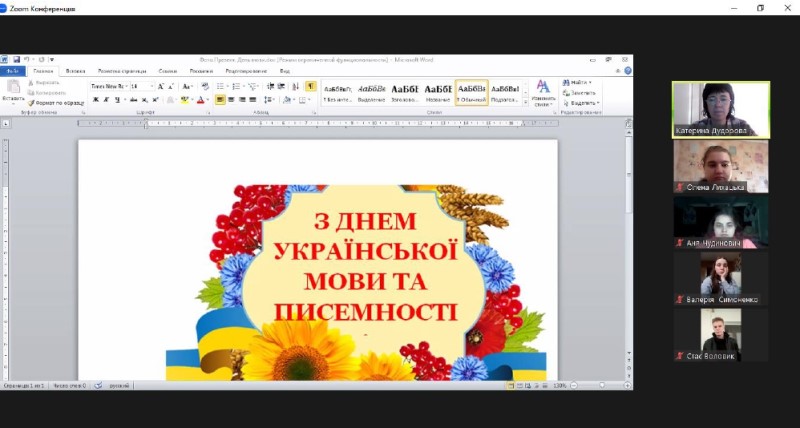Justify the paragraph text
800x428 pixels.
(253, 100)
